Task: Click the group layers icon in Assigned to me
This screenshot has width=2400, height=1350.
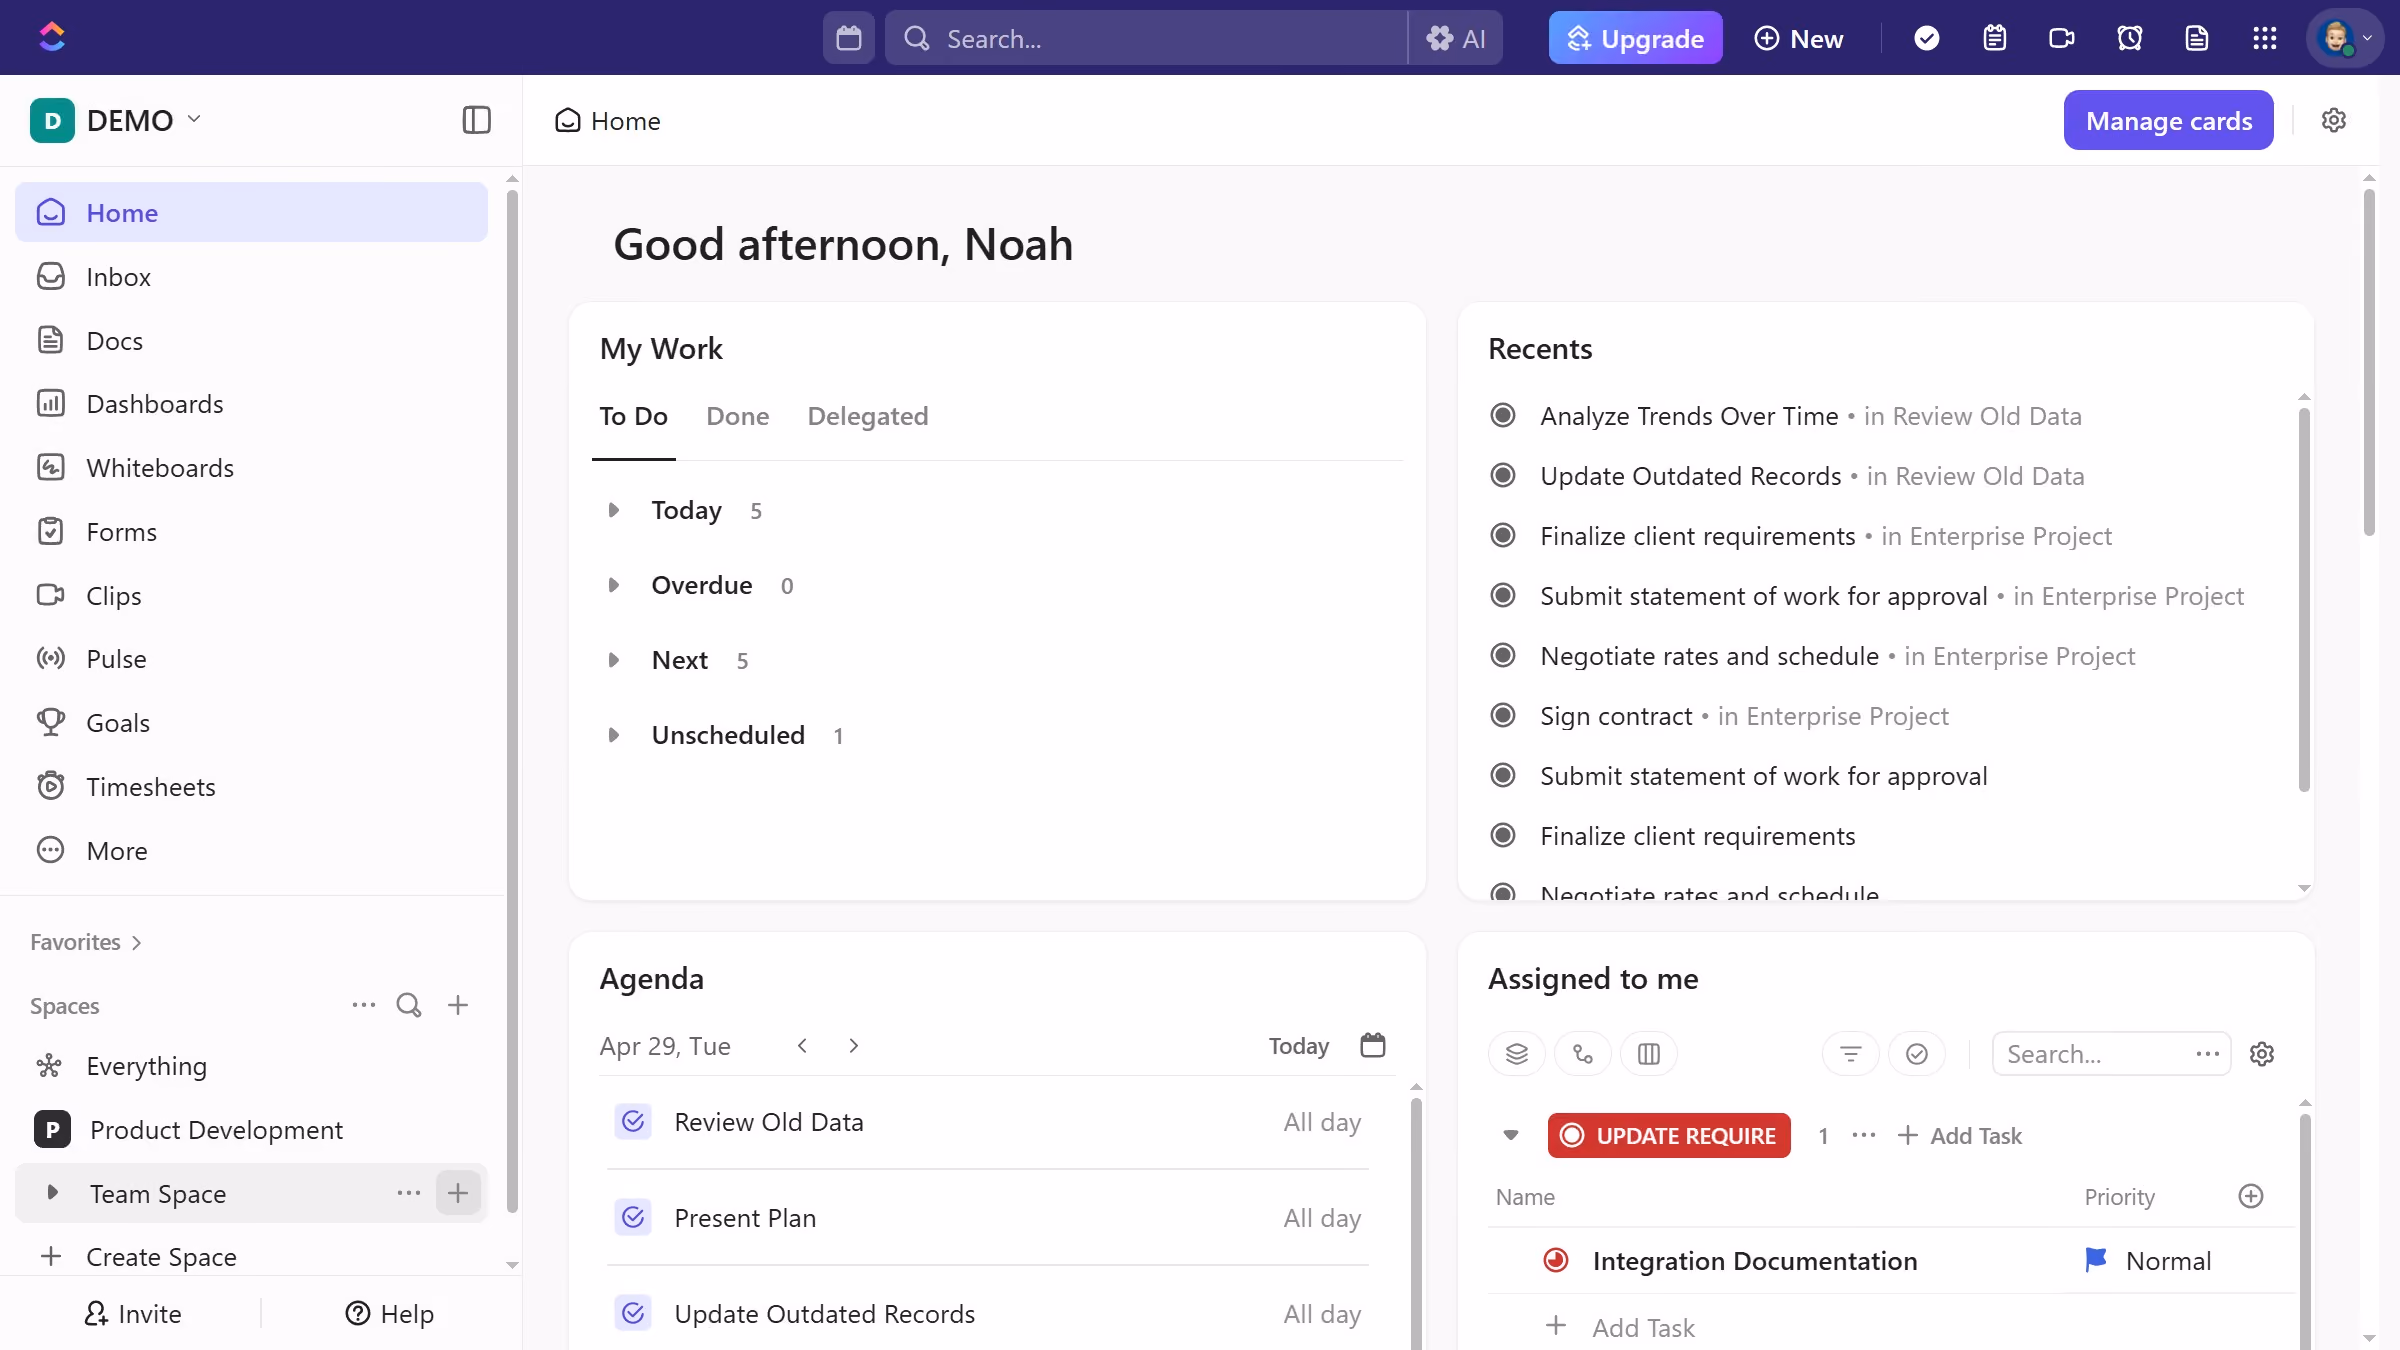Action: coord(1517,1054)
